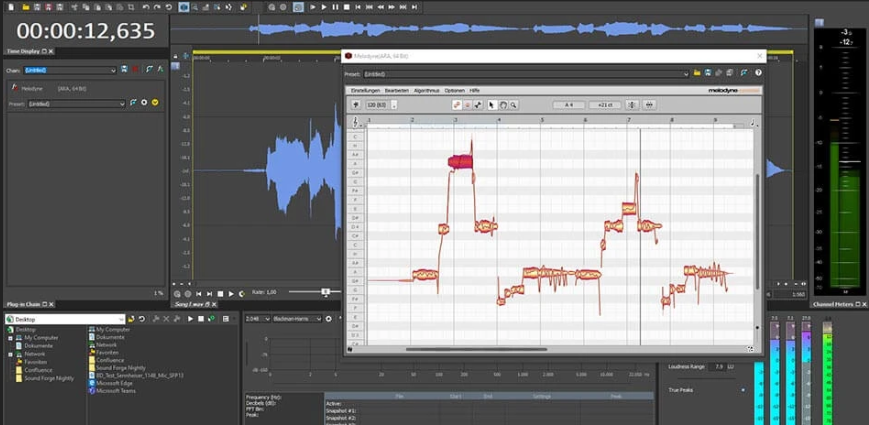The image size is (869, 425).
Task: Click the Melodyne pitch quantize macro icon
Action: [x=632, y=105]
